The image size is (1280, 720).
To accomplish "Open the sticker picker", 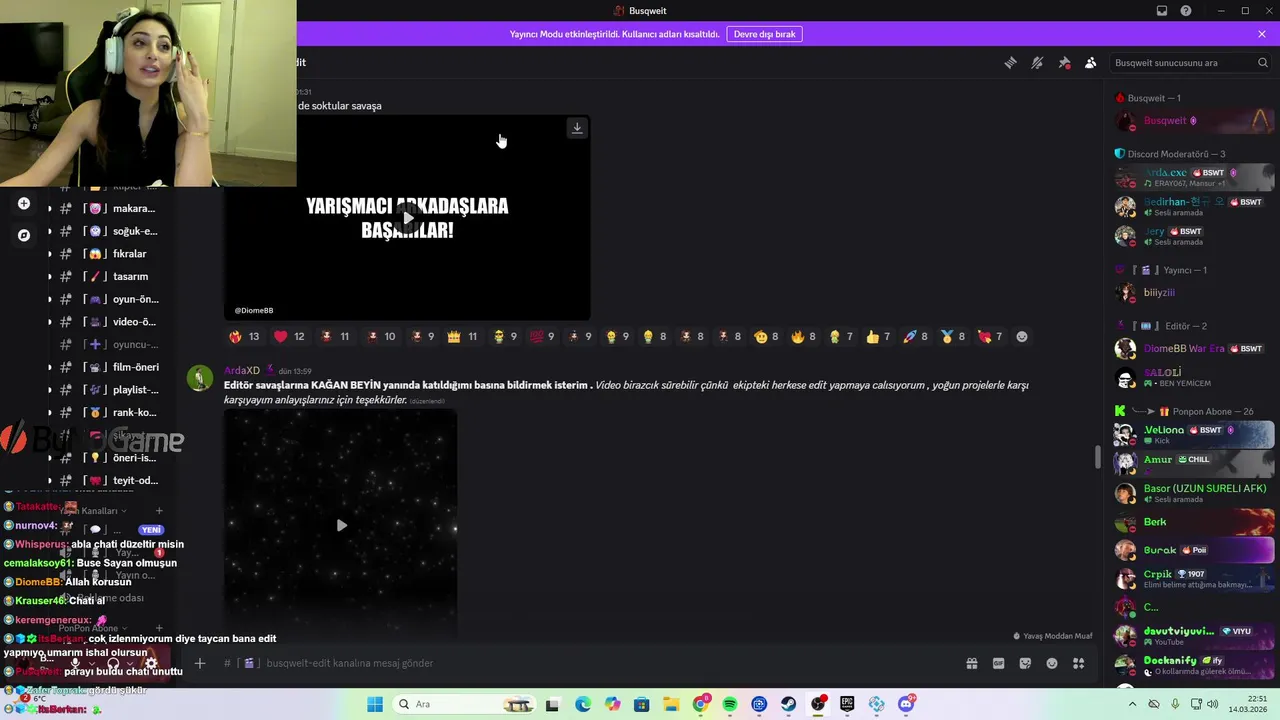I will 1025,663.
